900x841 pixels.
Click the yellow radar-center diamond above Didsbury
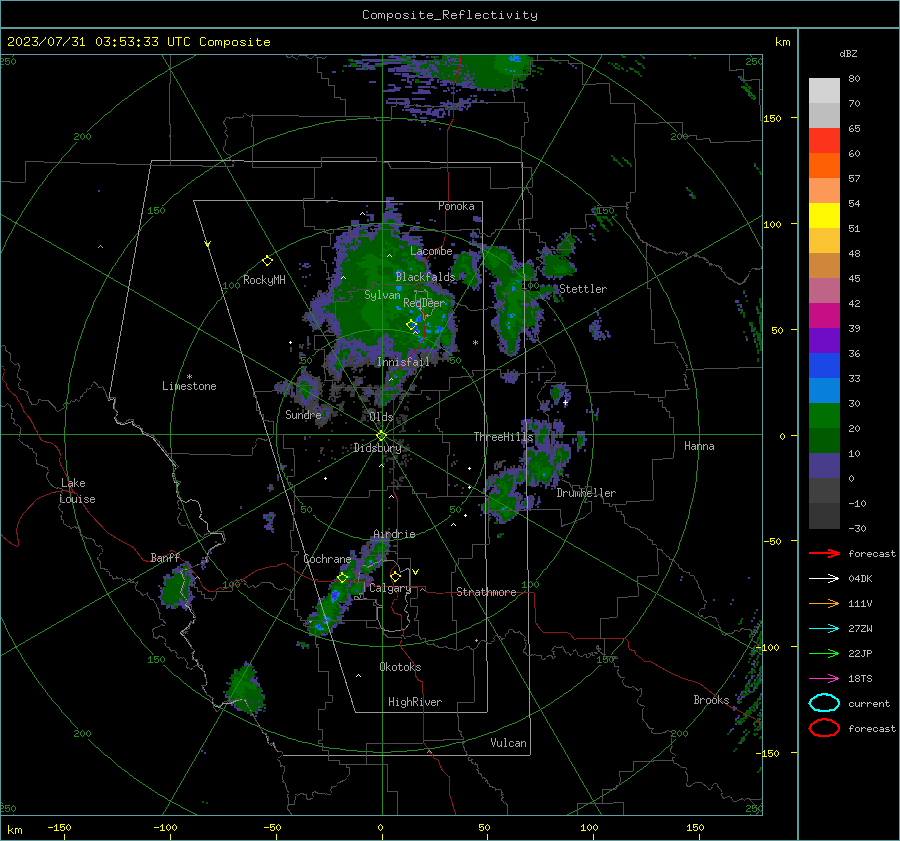pyautogui.click(x=381, y=436)
